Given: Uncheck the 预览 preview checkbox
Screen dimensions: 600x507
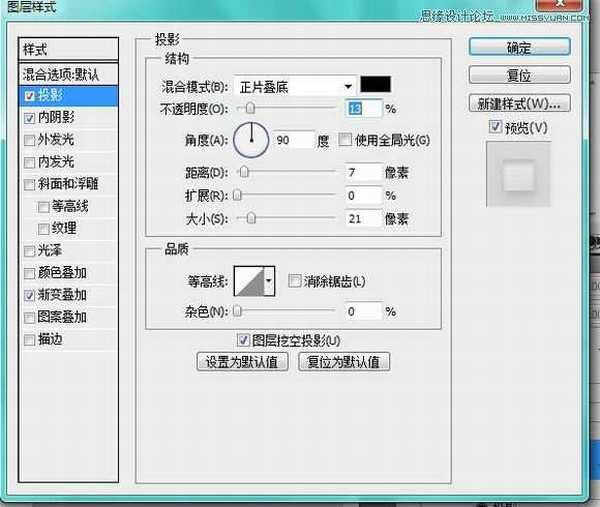Looking at the screenshot, I should coord(496,127).
